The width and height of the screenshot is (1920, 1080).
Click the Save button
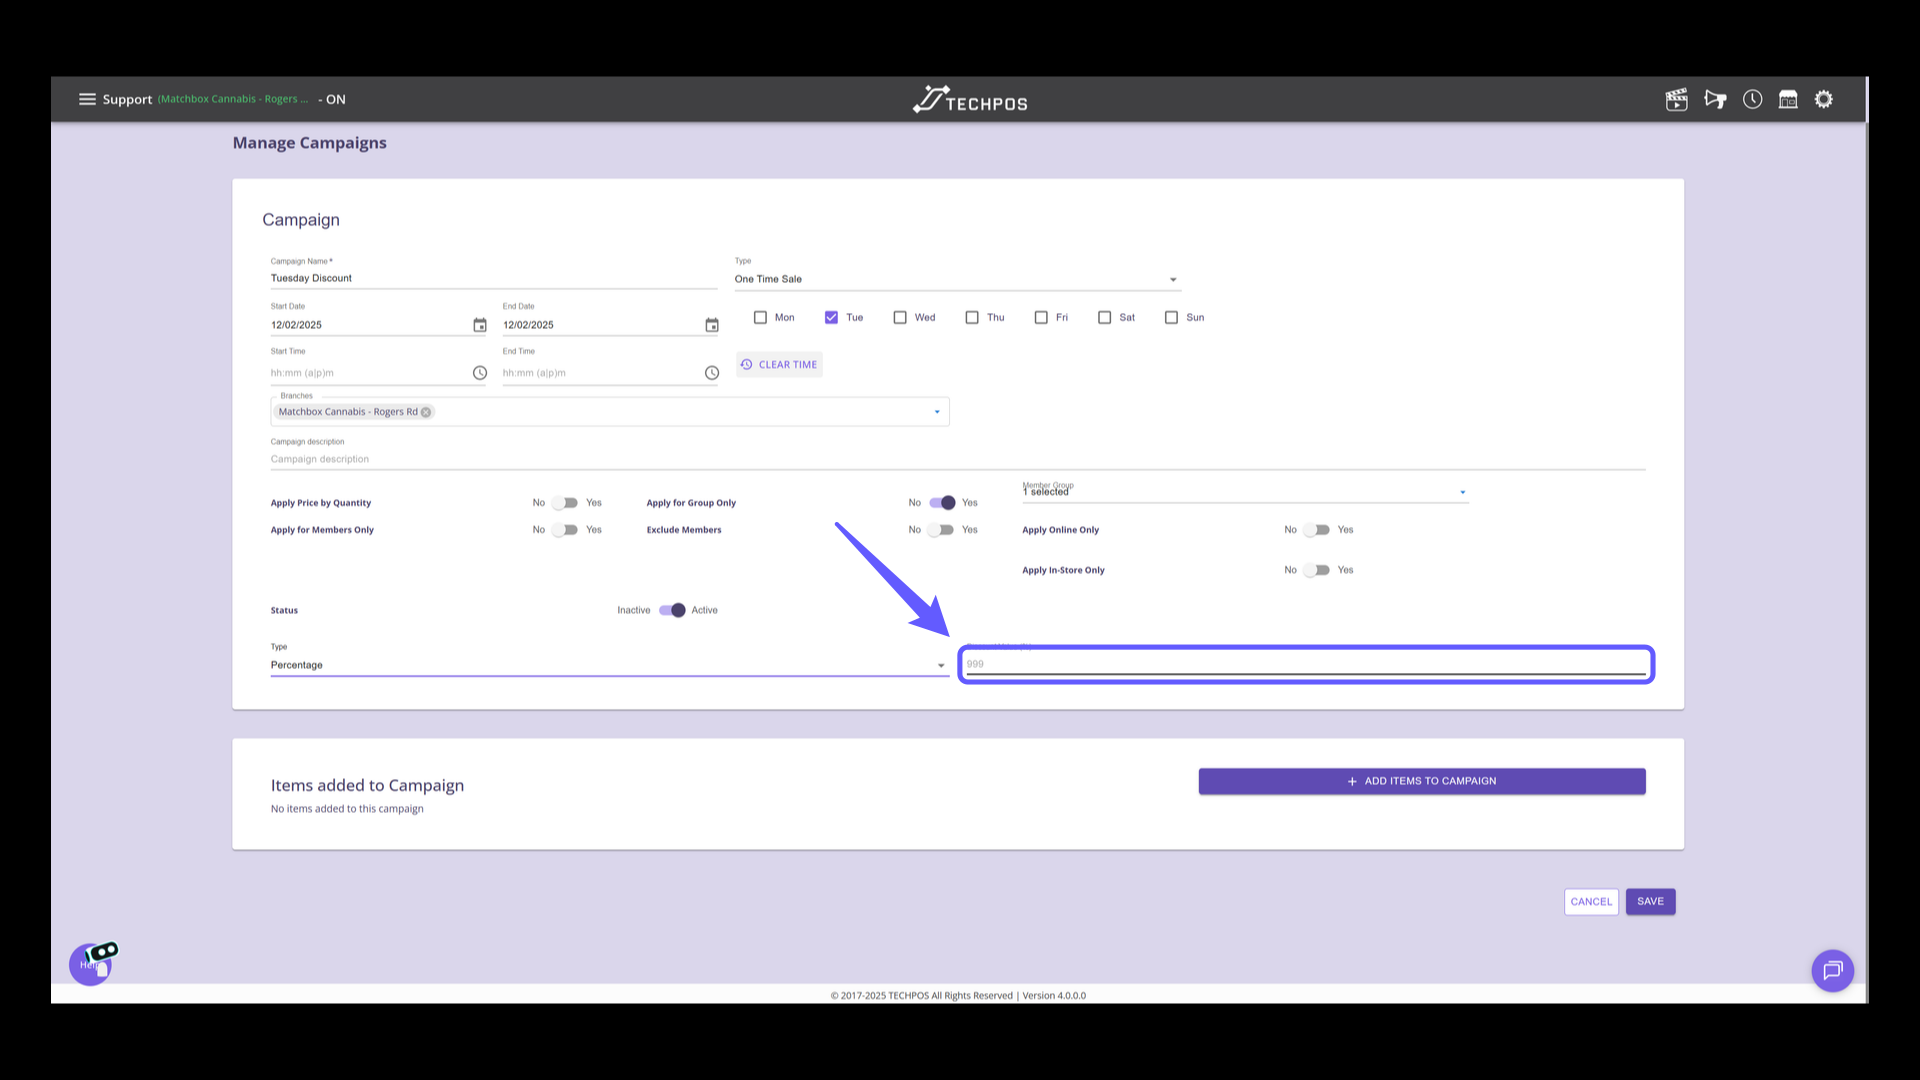coord(1650,901)
